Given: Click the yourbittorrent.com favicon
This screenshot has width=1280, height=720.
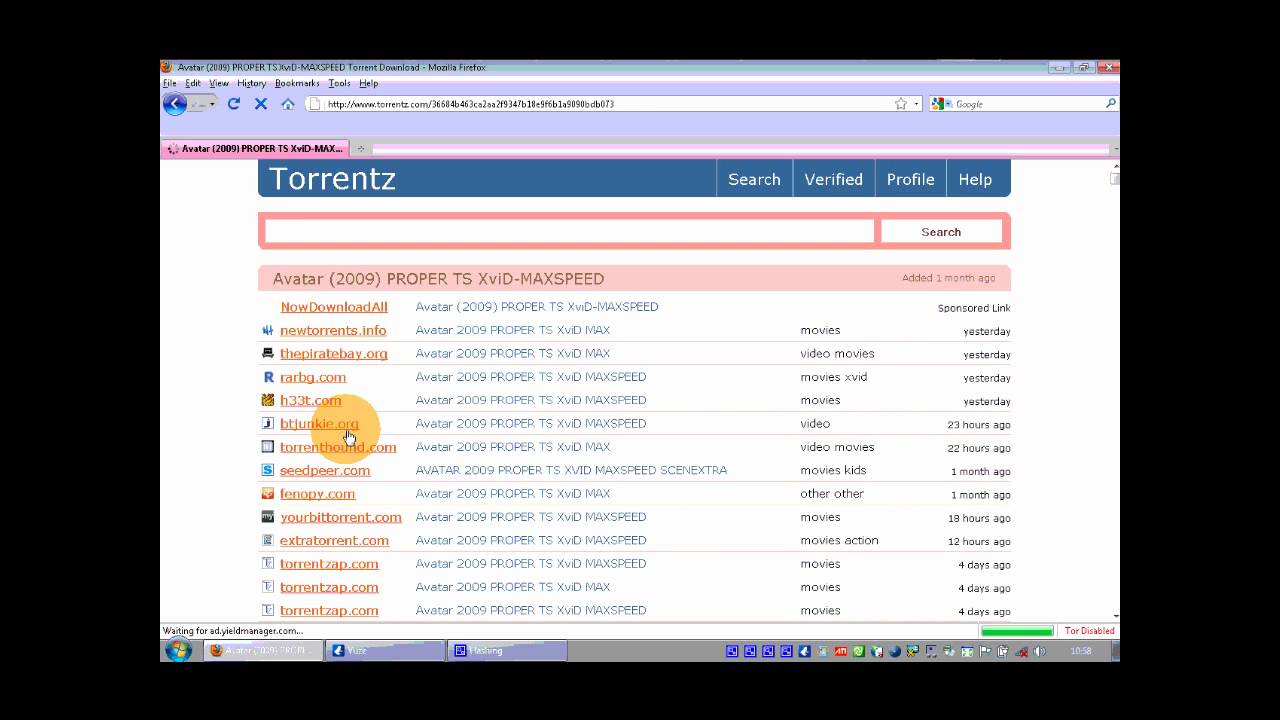Looking at the screenshot, I should click(267, 517).
